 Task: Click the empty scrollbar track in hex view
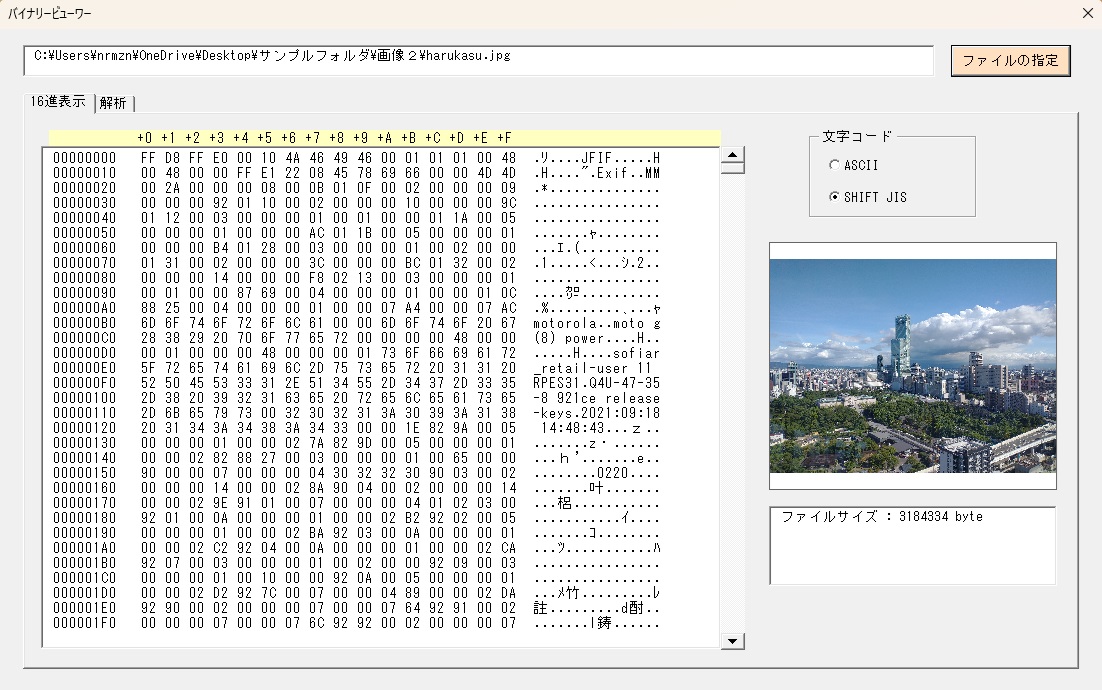[733, 400]
